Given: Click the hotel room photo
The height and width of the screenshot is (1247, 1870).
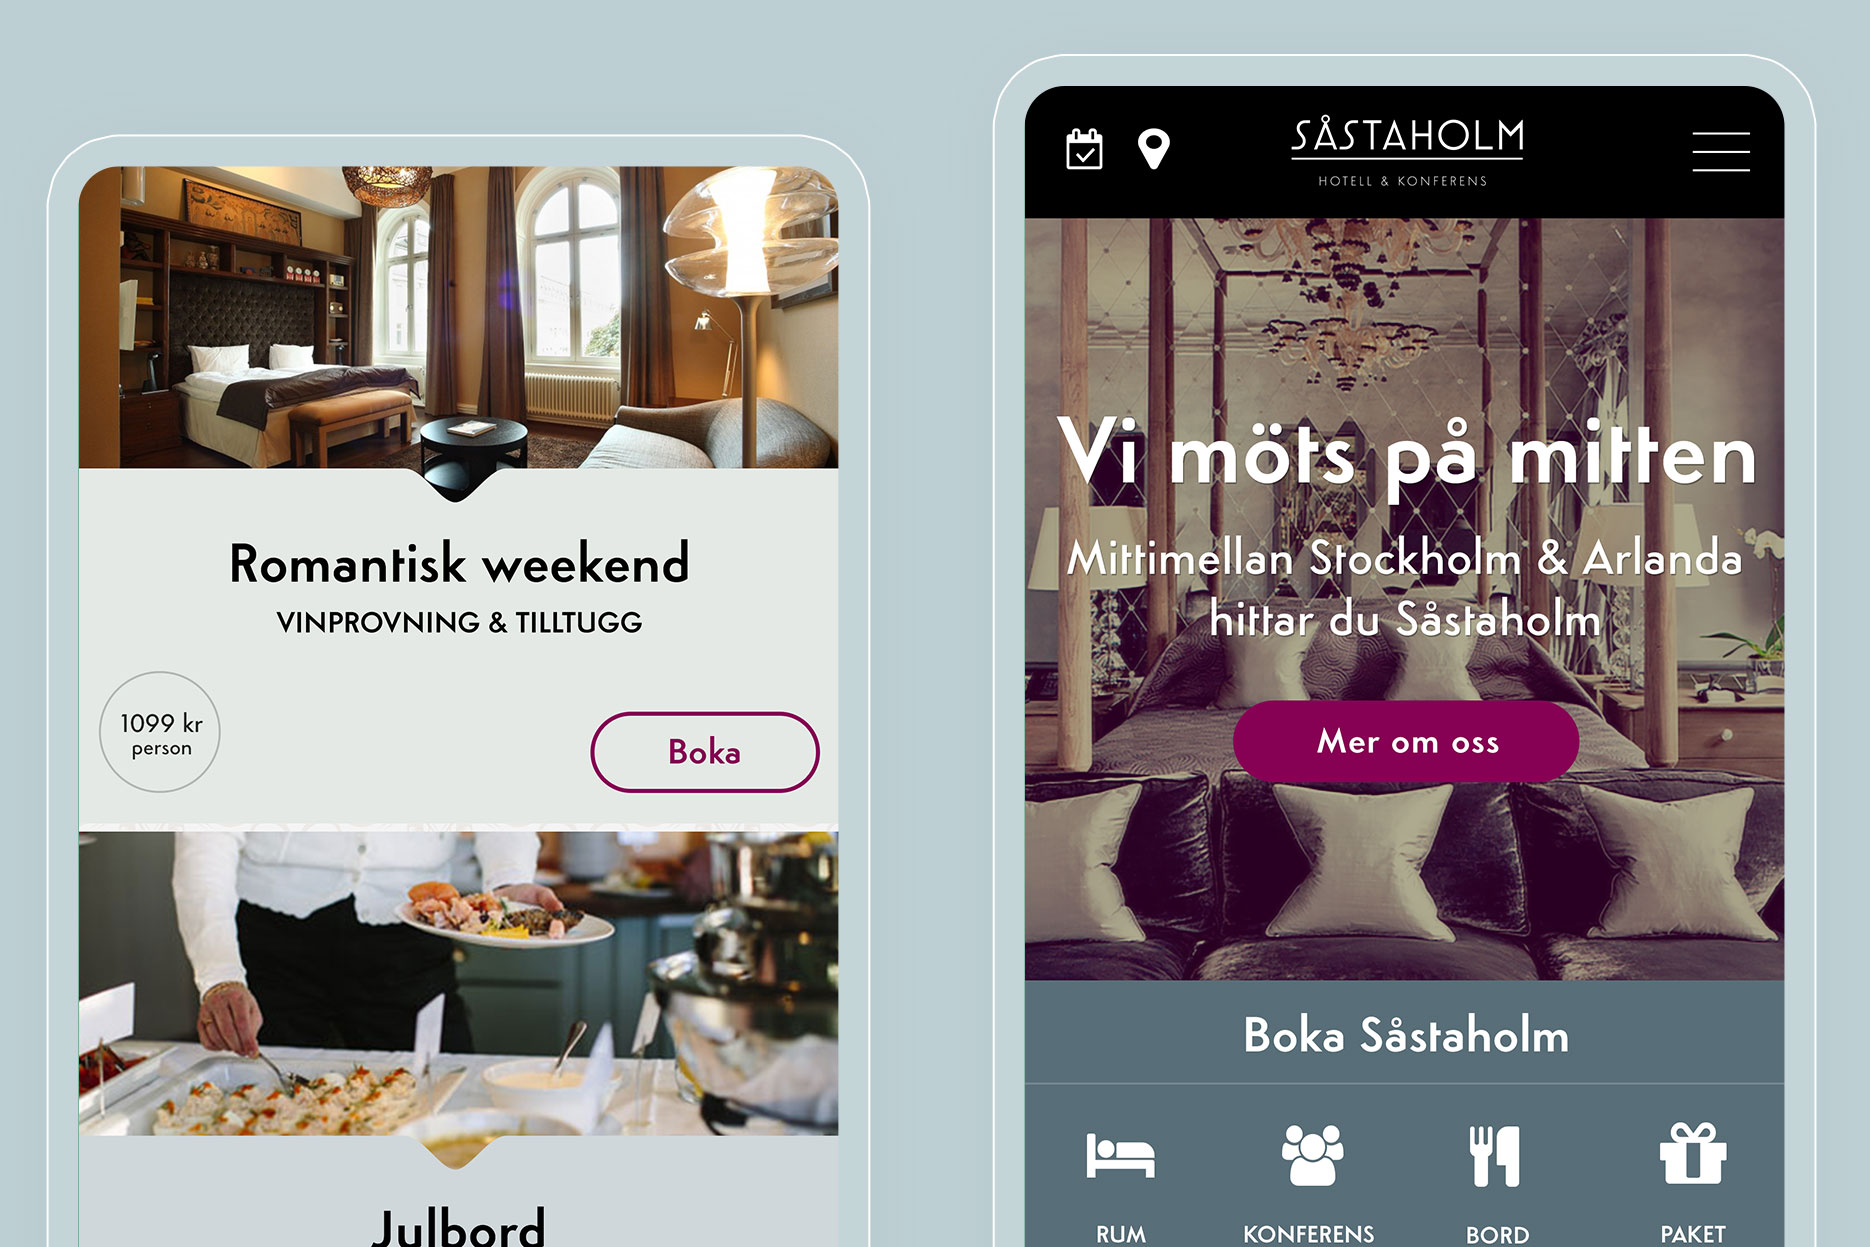Looking at the screenshot, I should (x=458, y=317).
